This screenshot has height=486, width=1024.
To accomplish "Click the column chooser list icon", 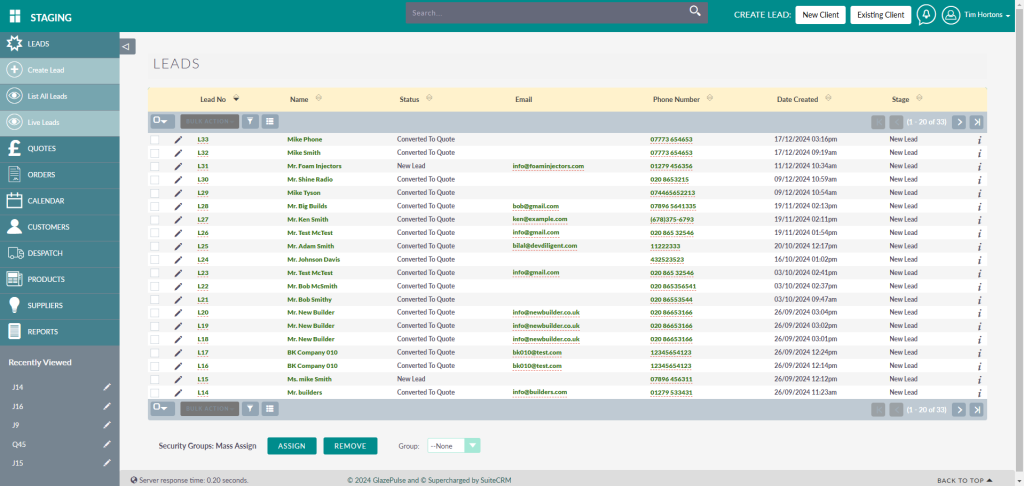I will tap(270, 121).
